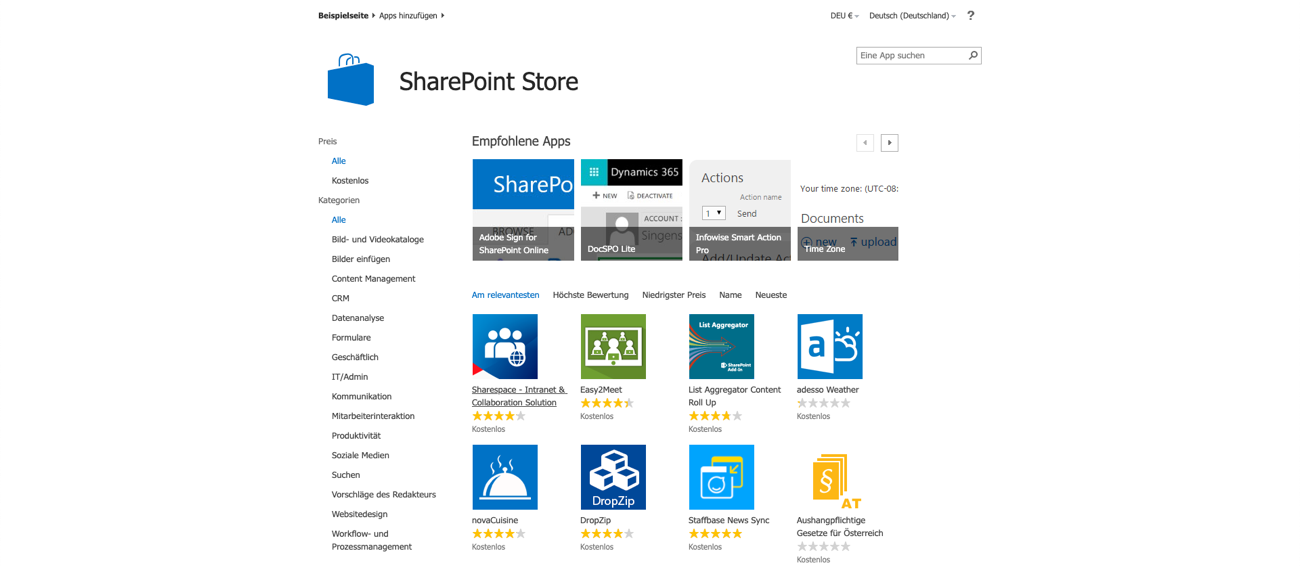The height and width of the screenshot is (566, 1300).
Task: Sort by Höchste Bewertung
Action: click(590, 295)
